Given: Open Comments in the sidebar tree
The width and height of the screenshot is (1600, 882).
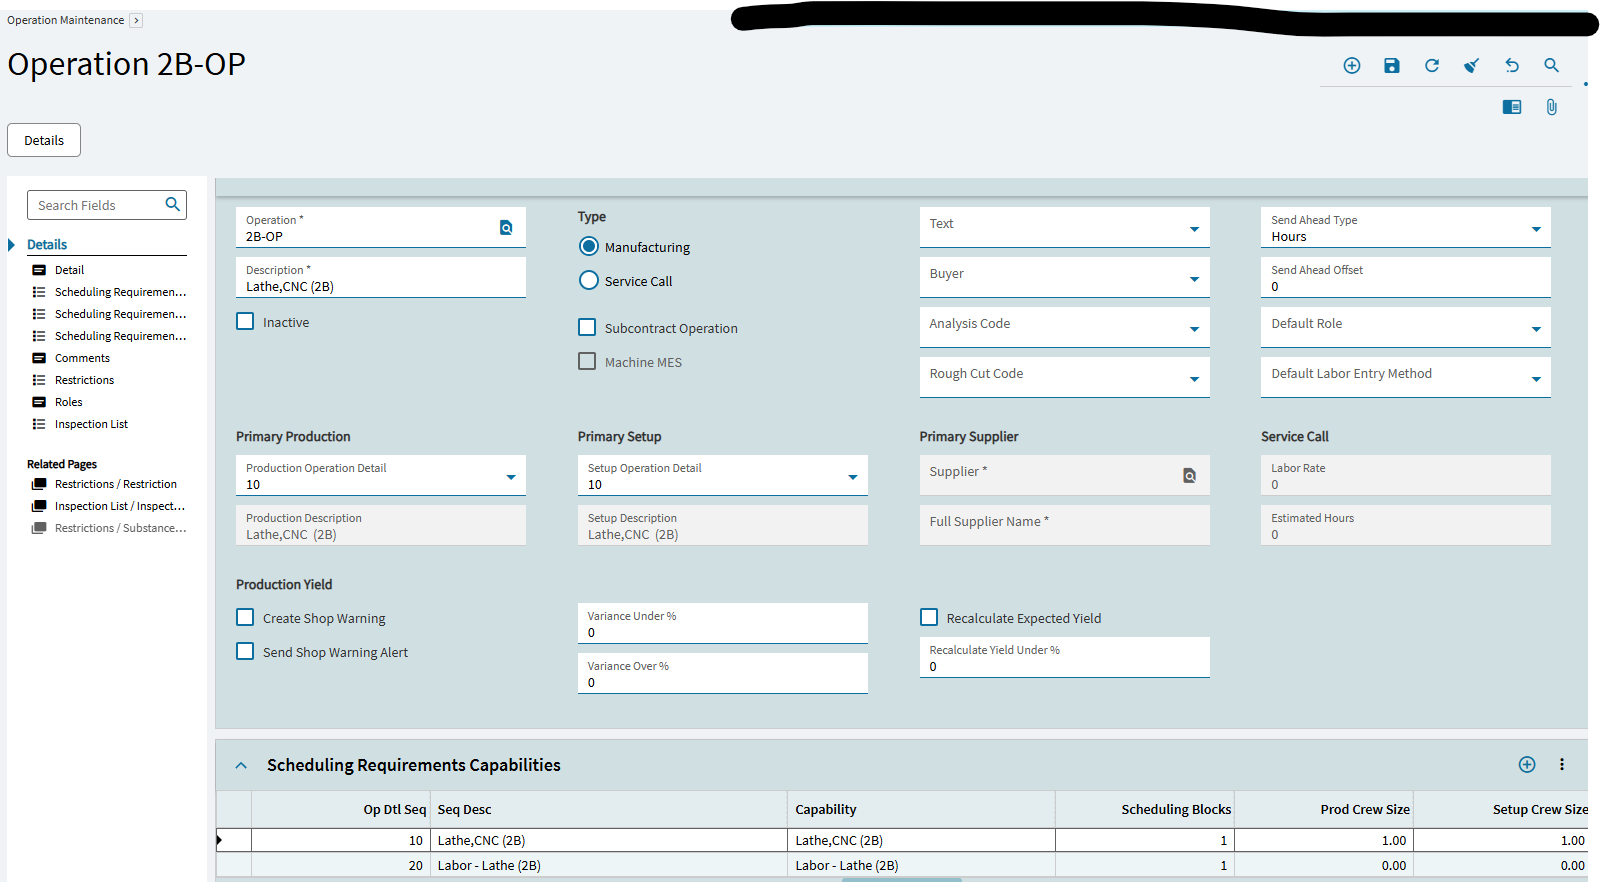Looking at the screenshot, I should coord(82,358).
